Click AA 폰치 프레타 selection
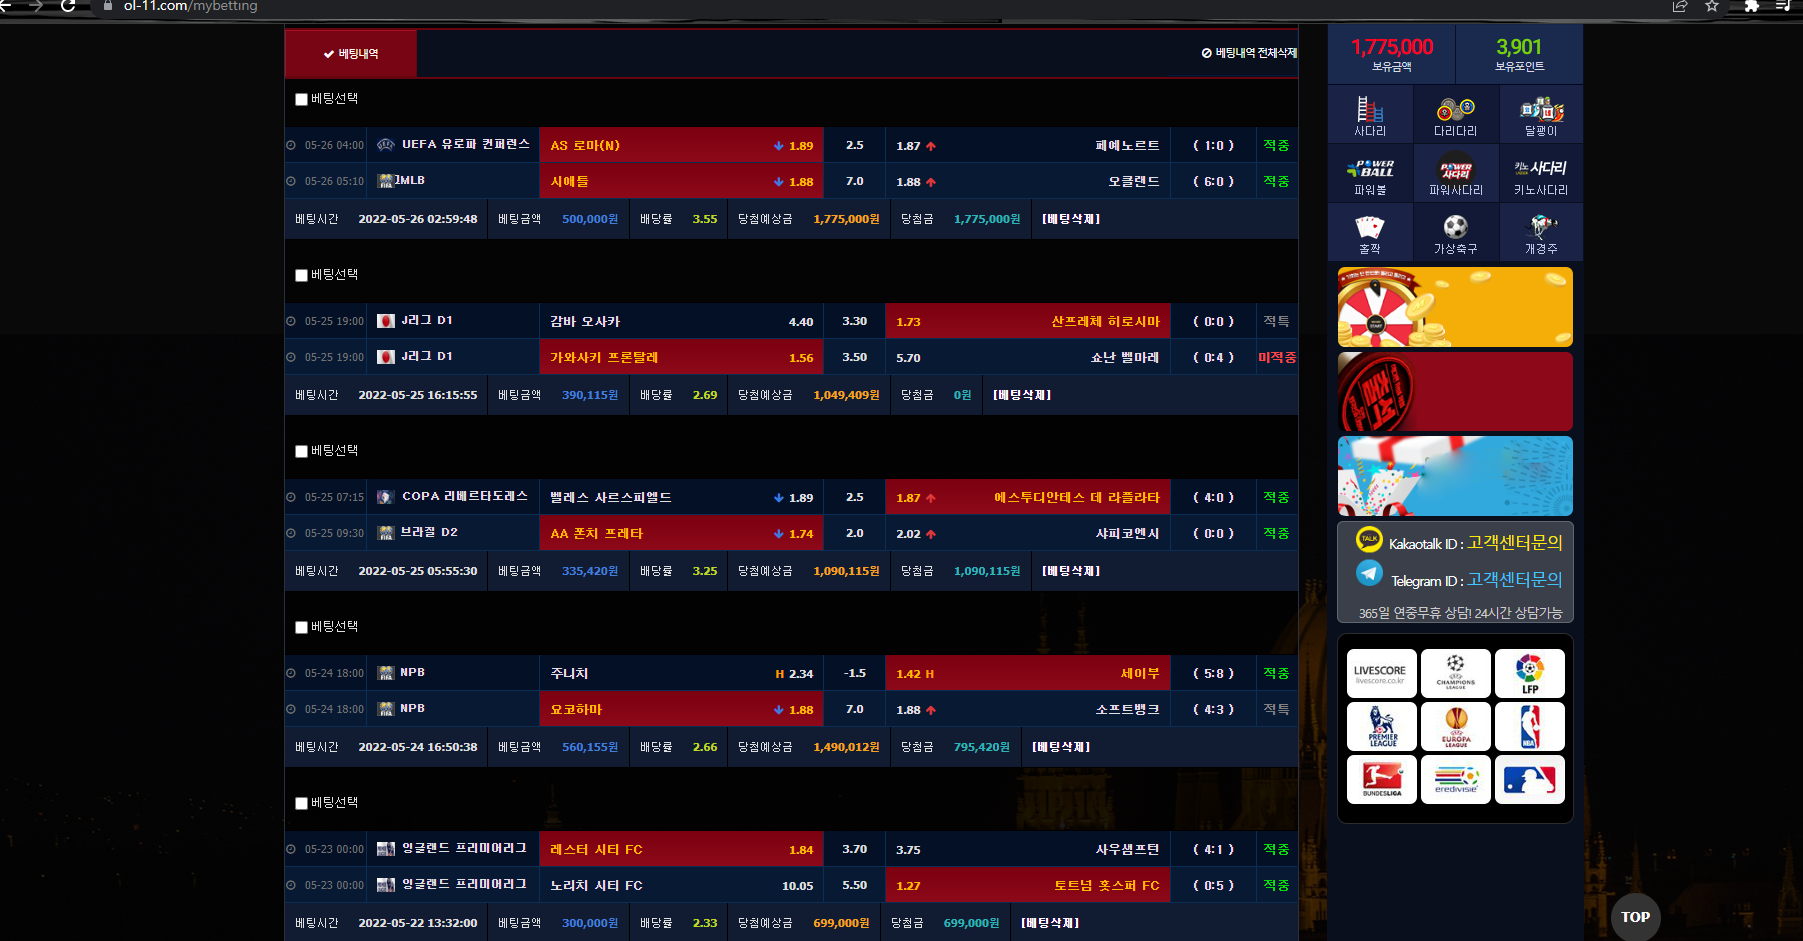 pos(681,533)
